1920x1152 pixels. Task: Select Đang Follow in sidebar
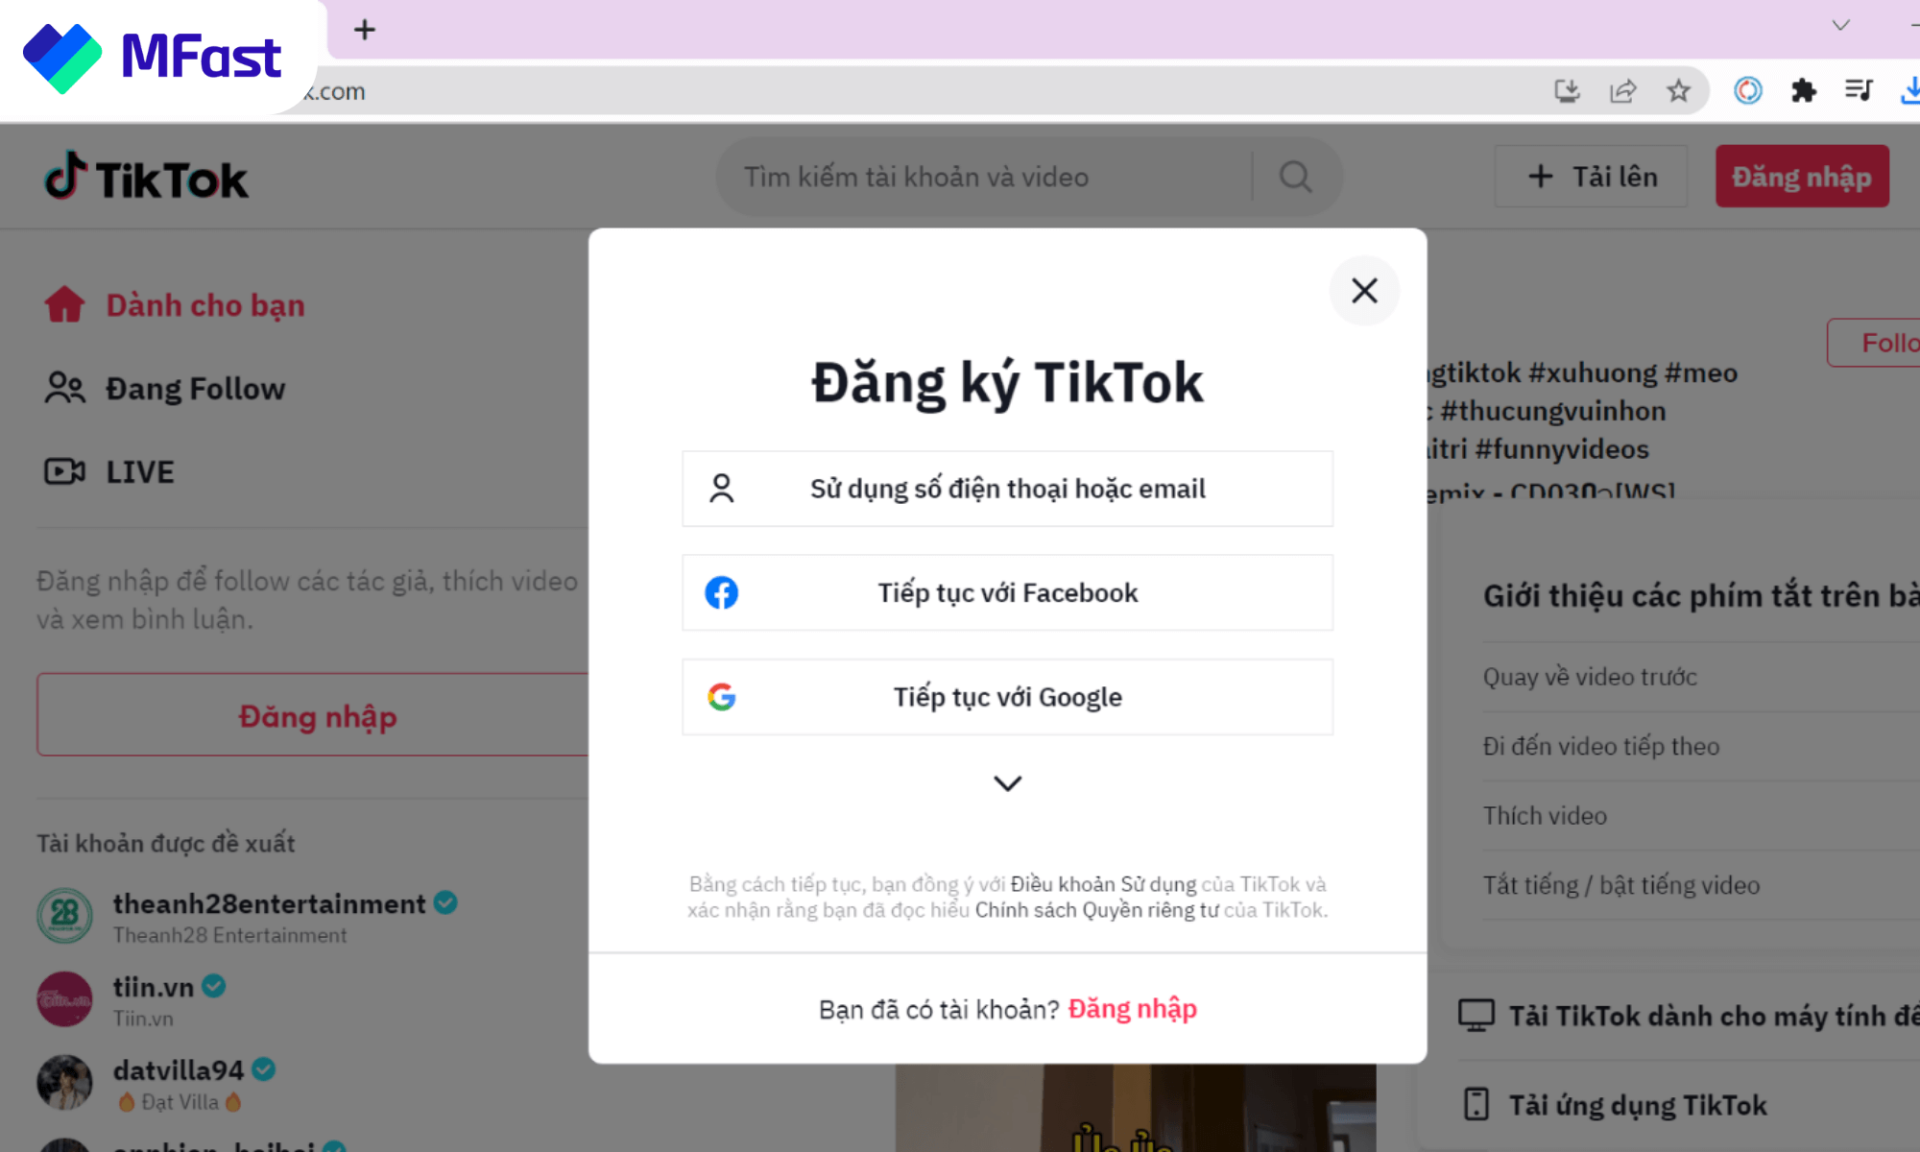coord(165,388)
